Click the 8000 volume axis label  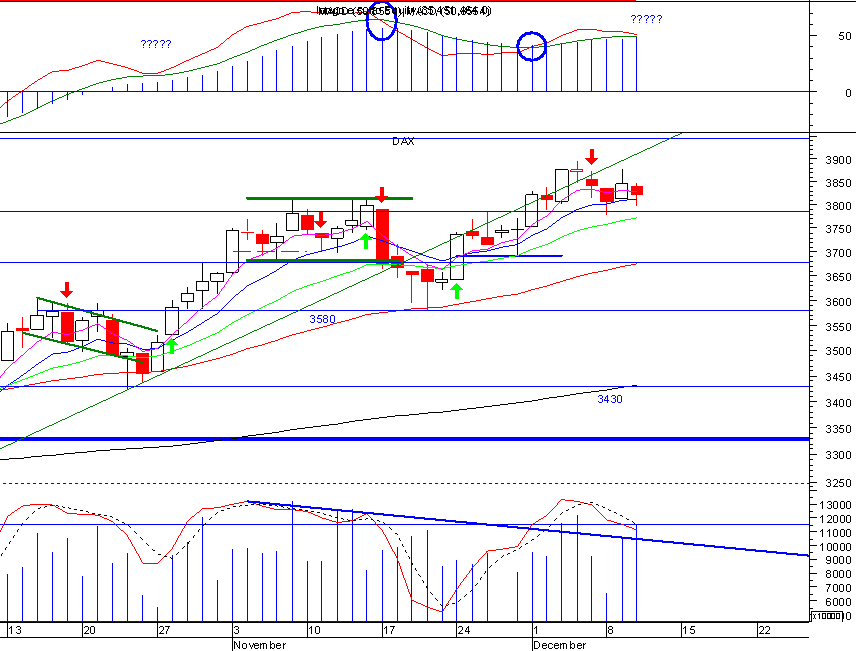click(x=838, y=574)
